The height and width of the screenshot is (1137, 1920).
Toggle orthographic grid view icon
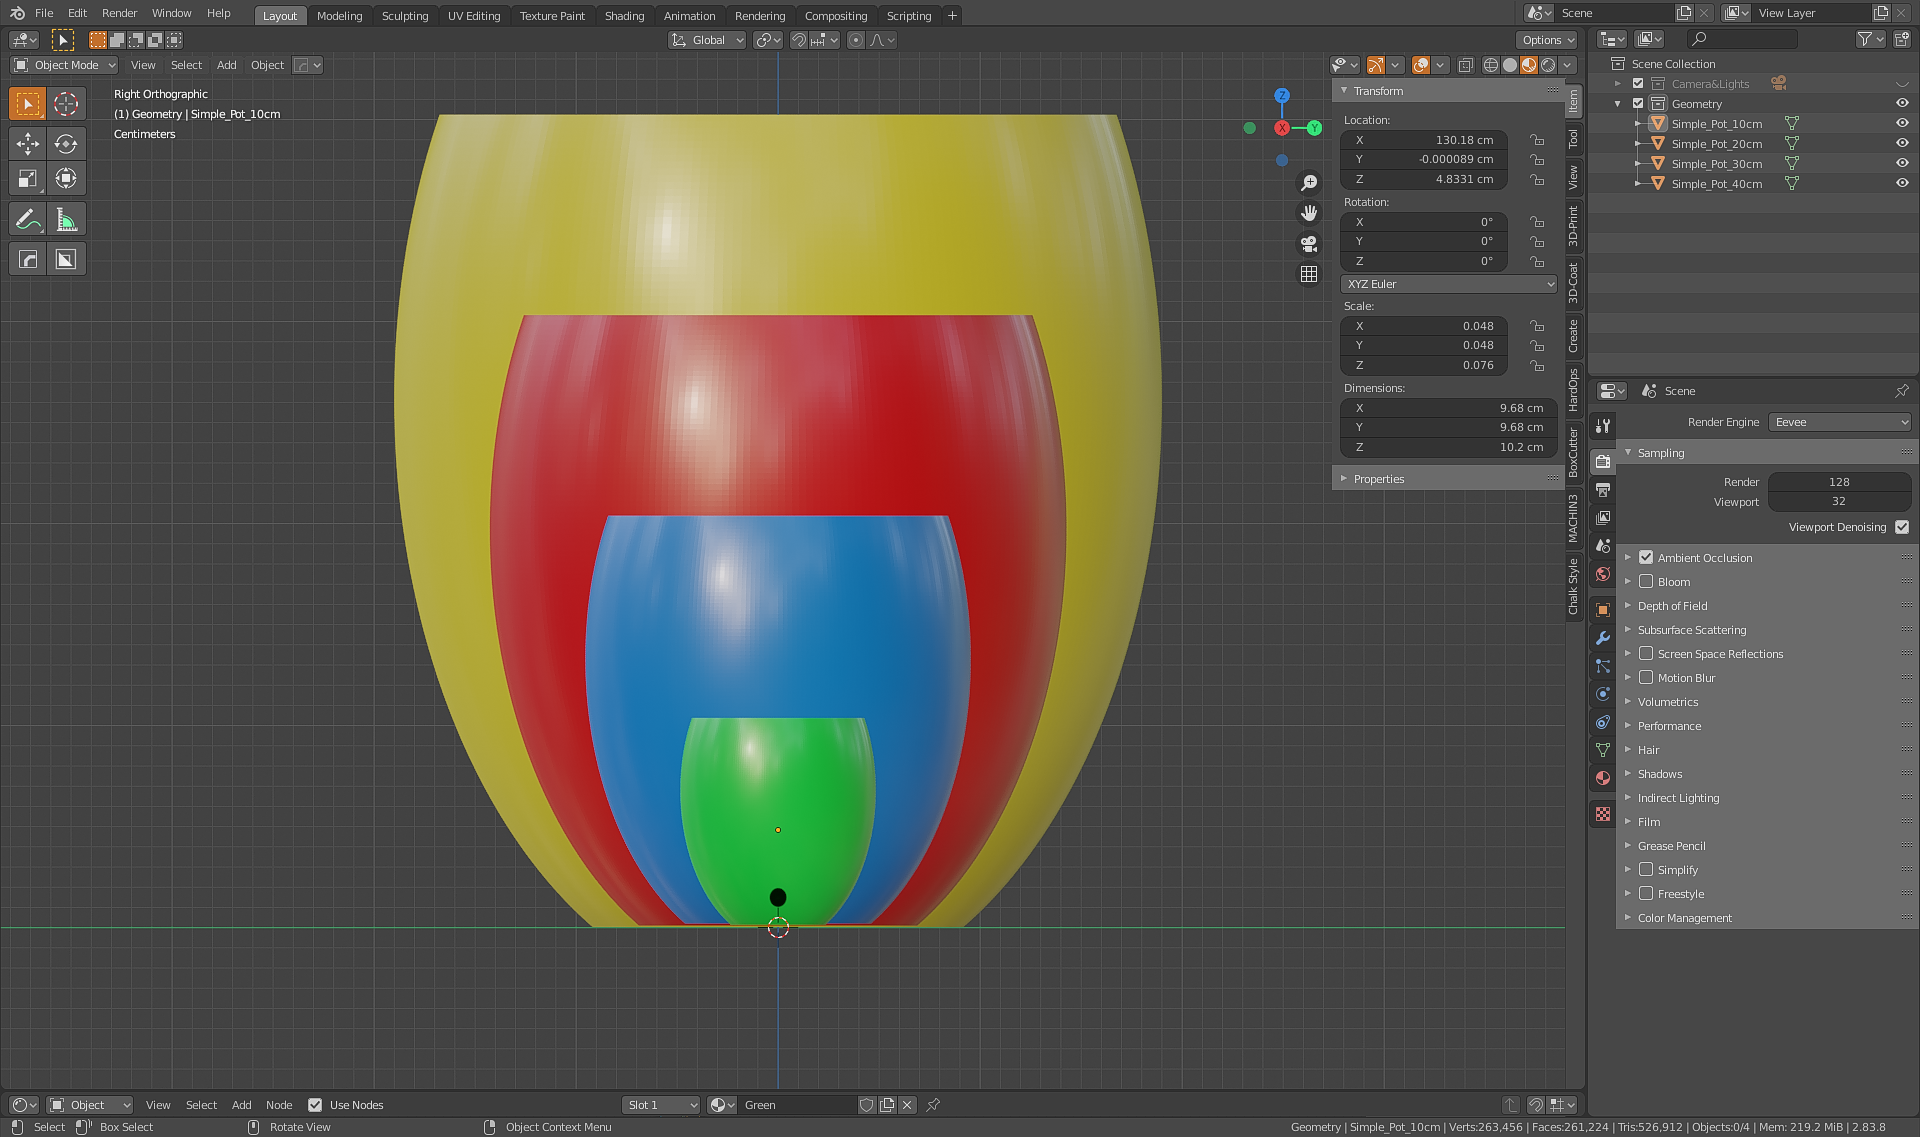(1308, 274)
